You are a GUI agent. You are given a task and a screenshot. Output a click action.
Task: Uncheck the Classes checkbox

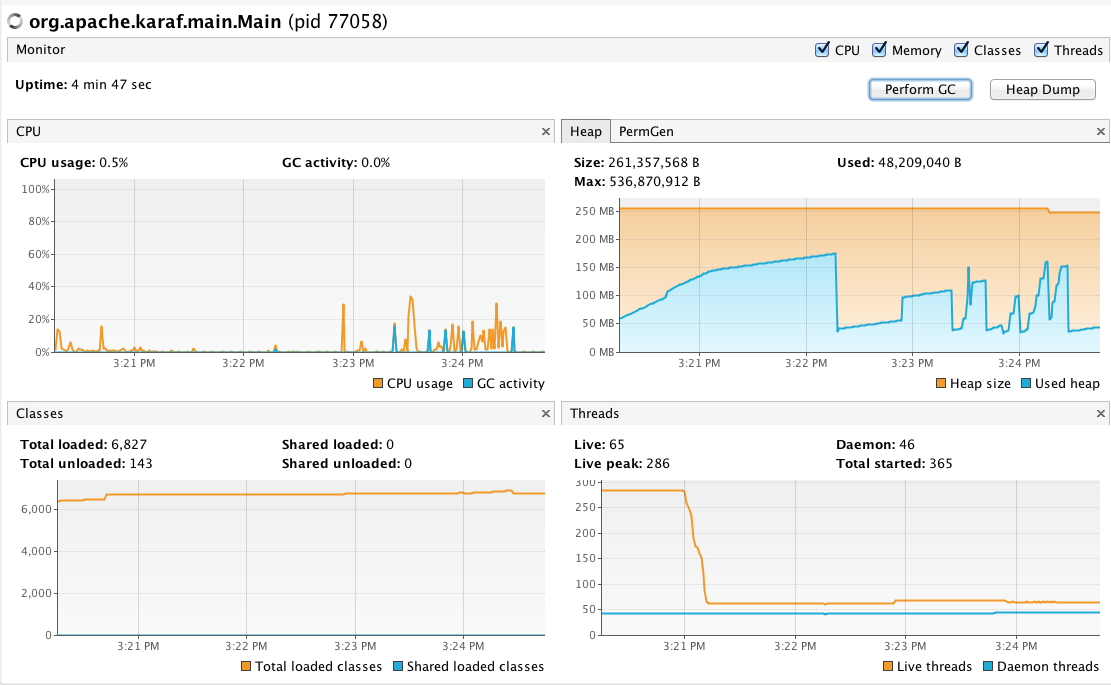coord(961,50)
